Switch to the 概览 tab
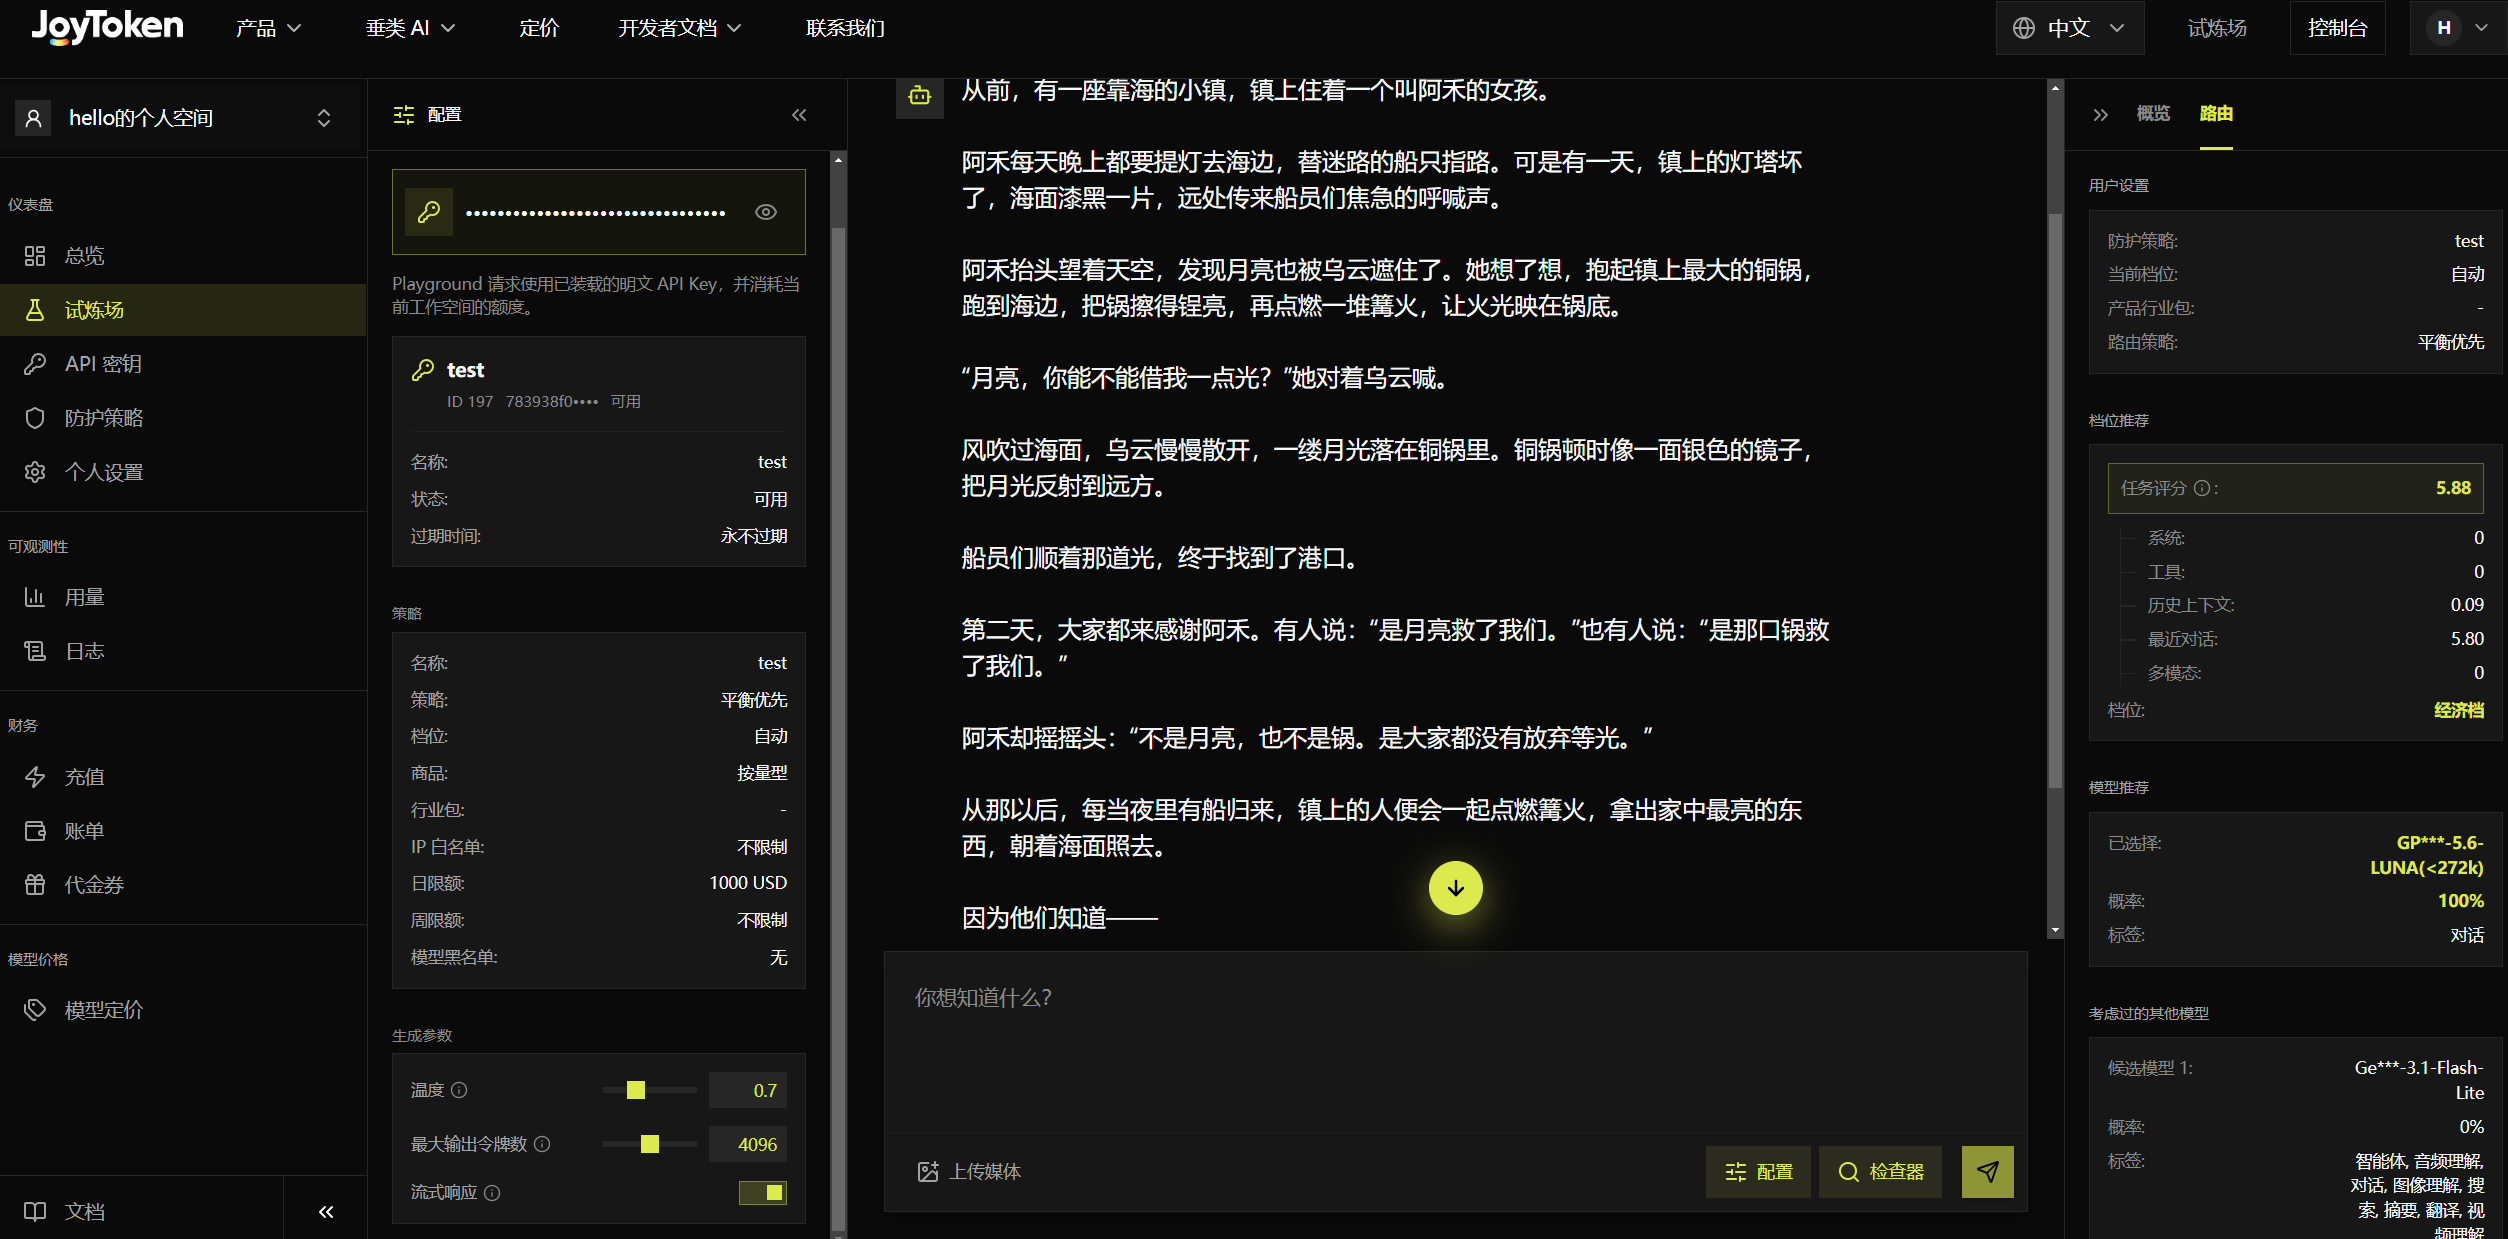The width and height of the screenshot is (2508, 1239). (2153, 114)
